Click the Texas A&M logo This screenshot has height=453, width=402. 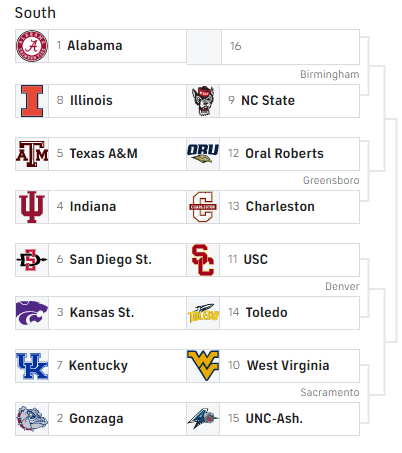coord(32,154)
